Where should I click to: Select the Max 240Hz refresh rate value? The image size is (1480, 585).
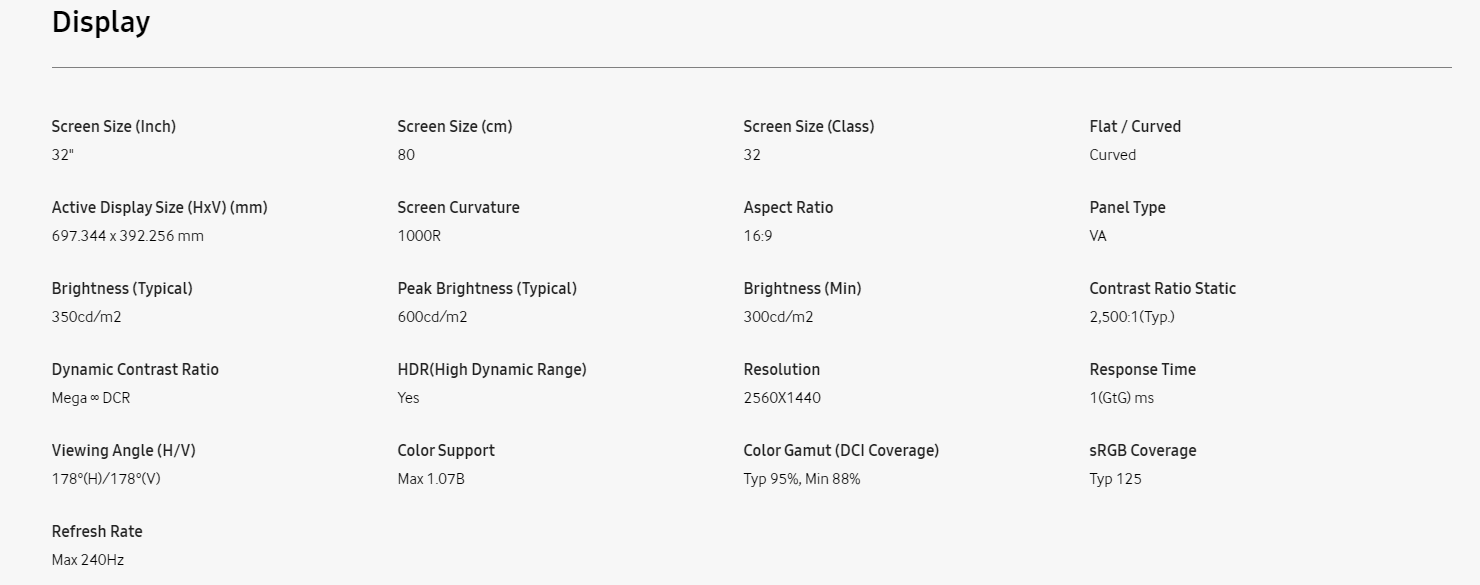(x=88, y=560)
